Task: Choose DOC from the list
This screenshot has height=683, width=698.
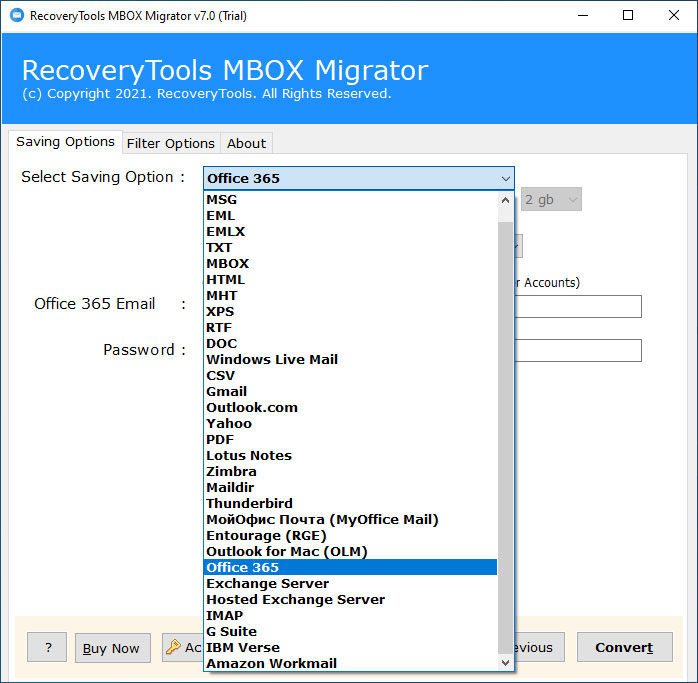Action: point(350,344)
